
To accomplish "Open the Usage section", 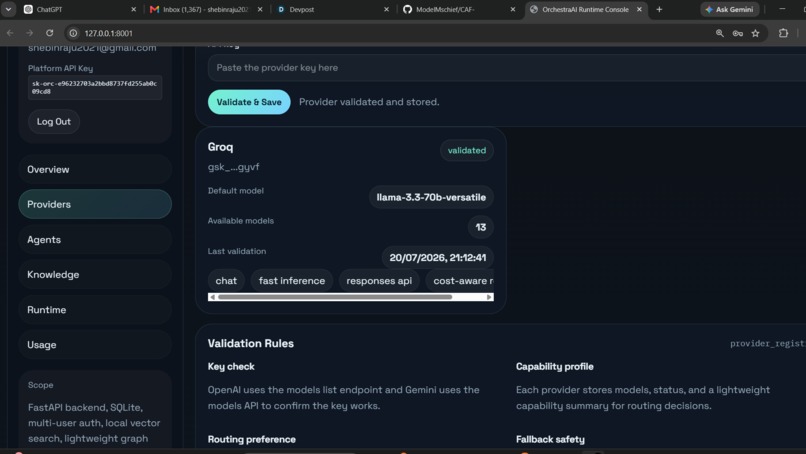I will [95, 344].
